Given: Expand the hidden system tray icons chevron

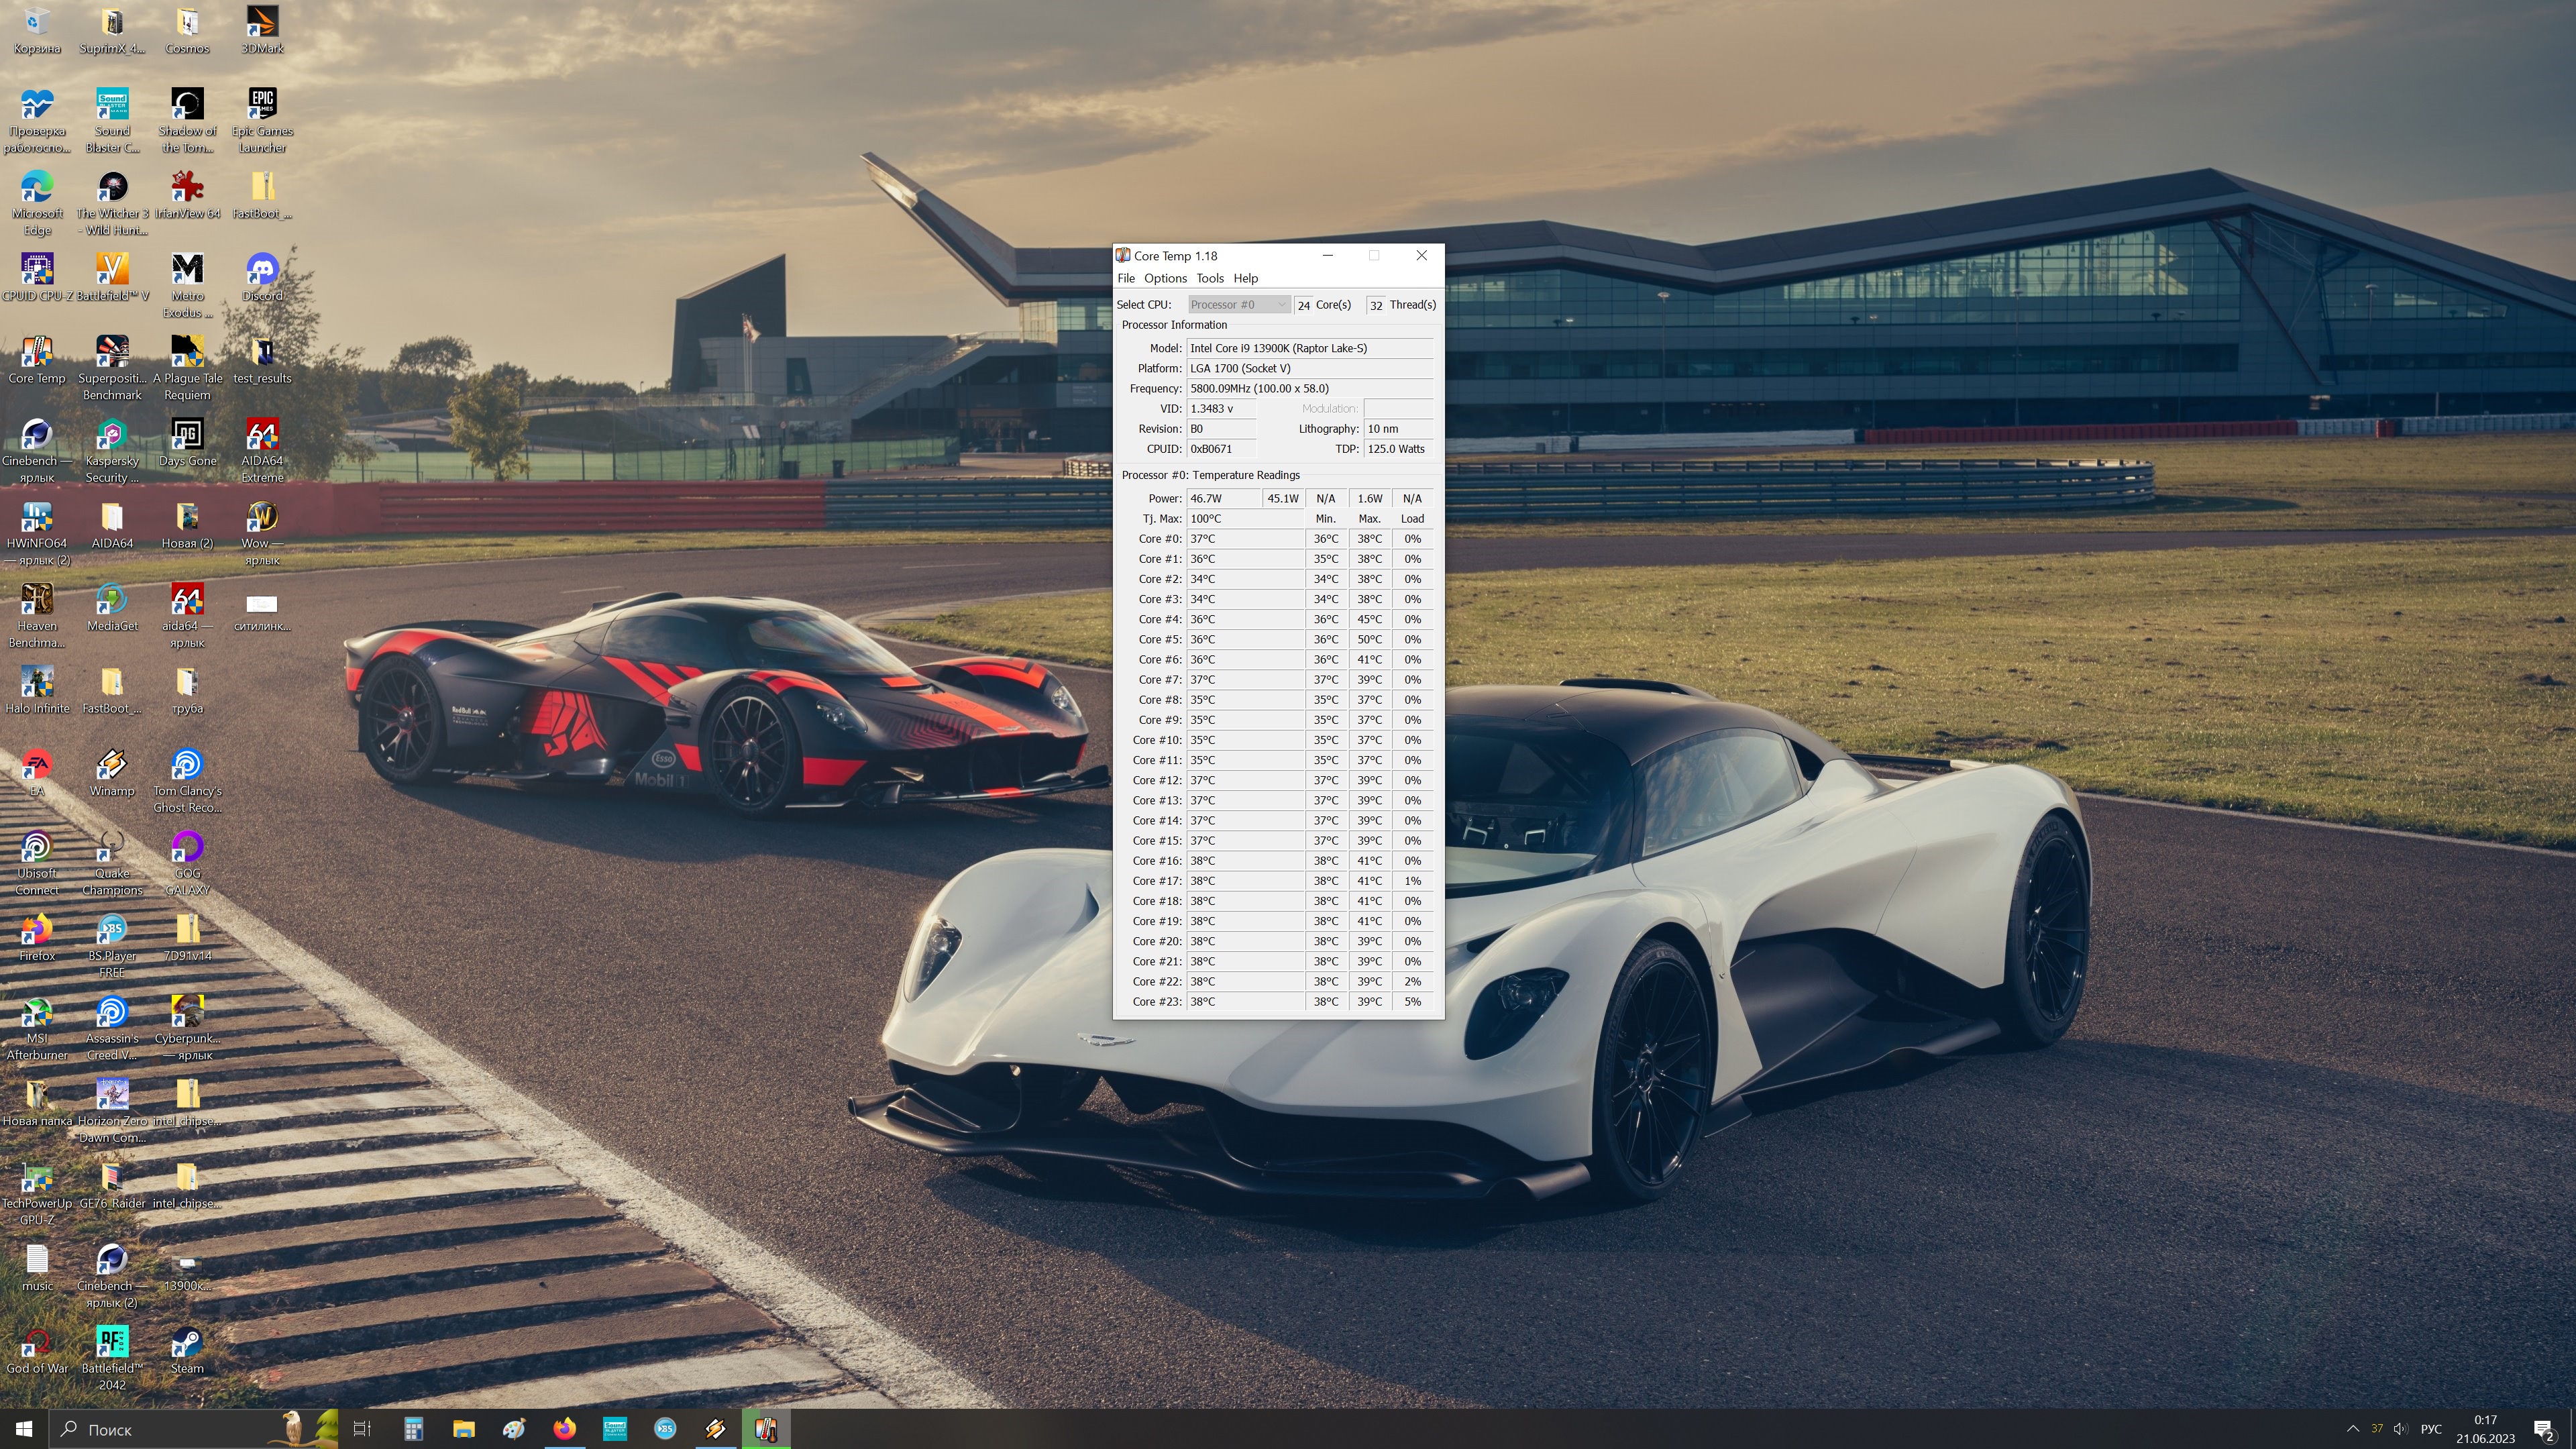Looking at the screenshot, I should [x=2352, y=1429].
